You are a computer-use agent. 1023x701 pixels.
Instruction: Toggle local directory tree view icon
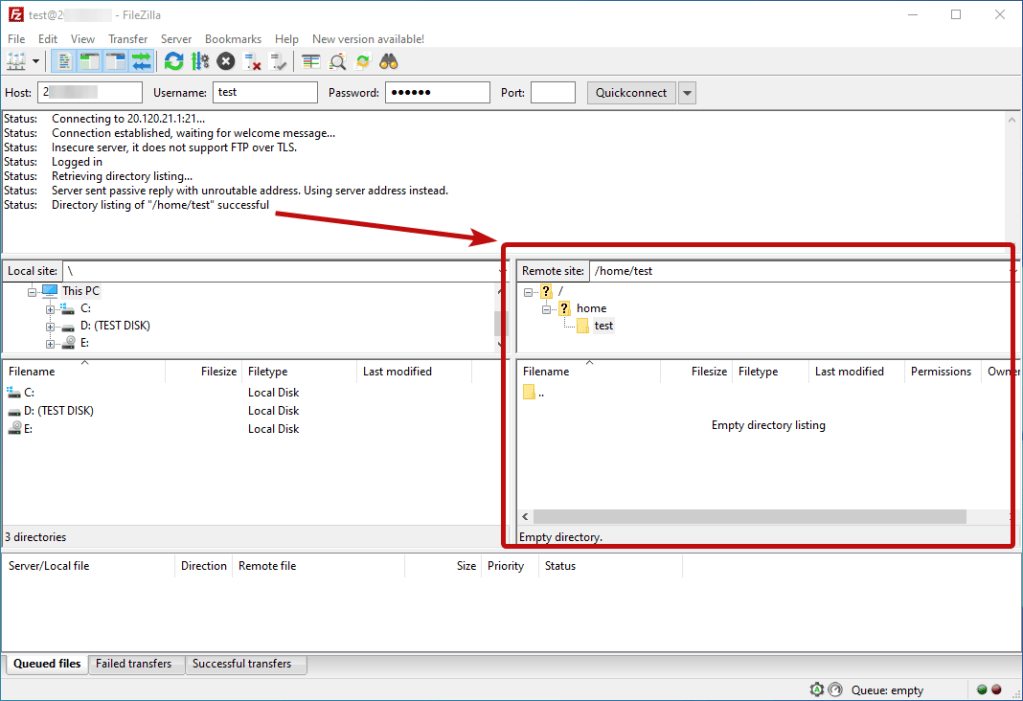point(89,62)
